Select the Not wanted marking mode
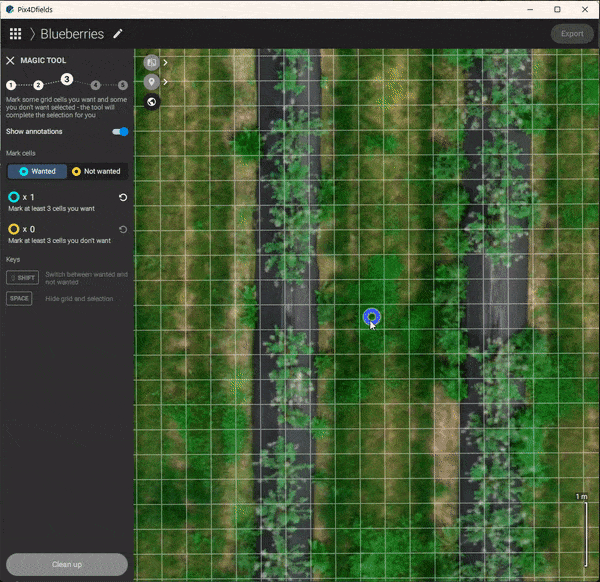This screenshot has width=600, height=582. [97, 171]
